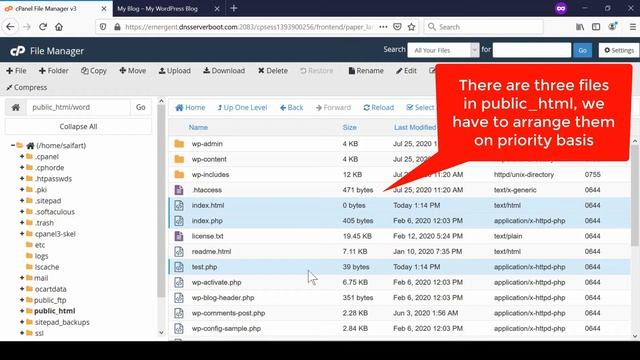The image size is (640, 360).
Task: Navigate Back in the file pane
Action: pos(291,108)
